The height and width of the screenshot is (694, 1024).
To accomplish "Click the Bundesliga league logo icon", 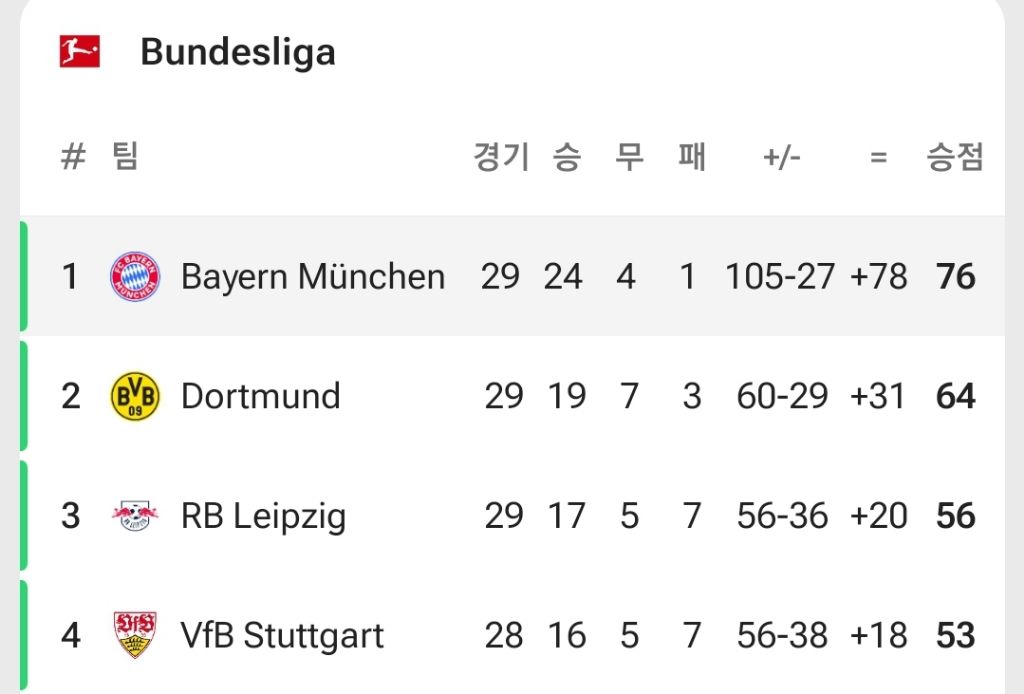I will click(79, 52).
